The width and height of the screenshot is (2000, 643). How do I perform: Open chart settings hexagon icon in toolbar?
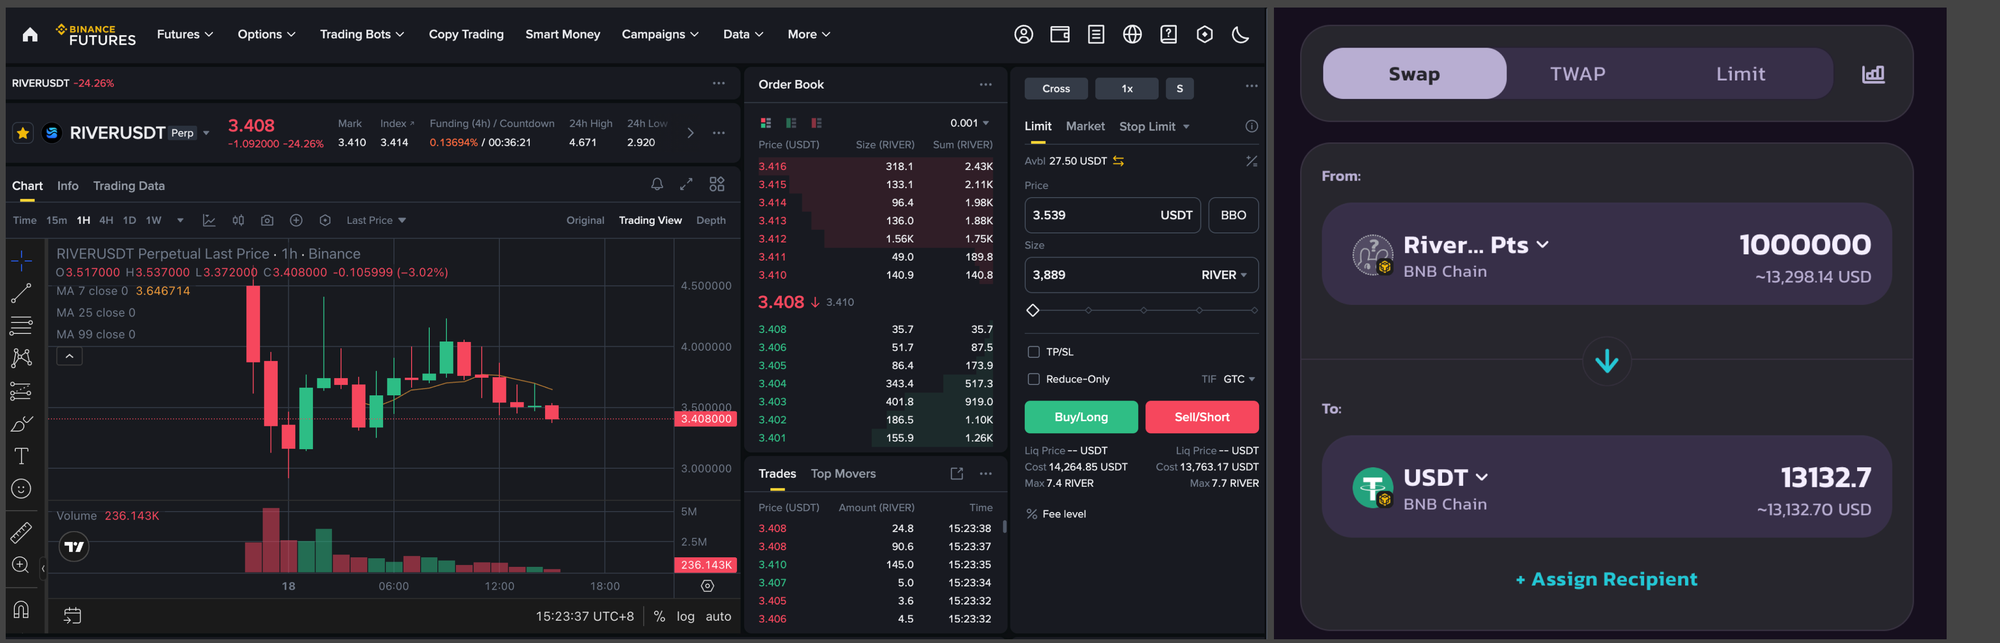[325, 220]
